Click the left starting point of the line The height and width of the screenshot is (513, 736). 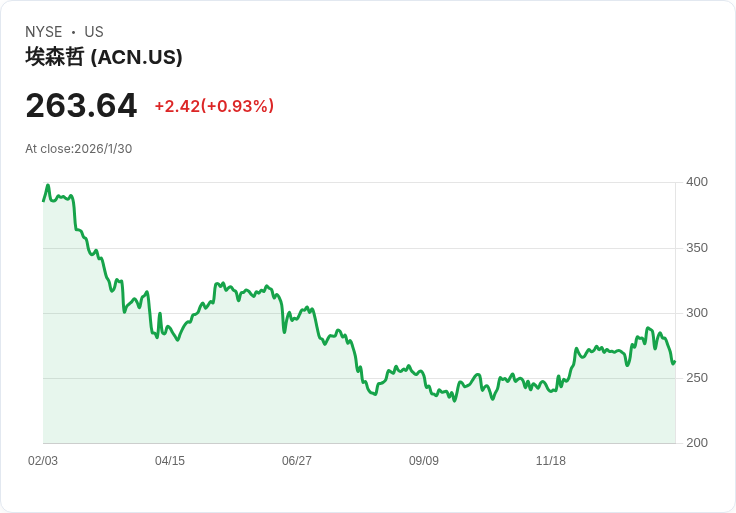click(43, 201)
